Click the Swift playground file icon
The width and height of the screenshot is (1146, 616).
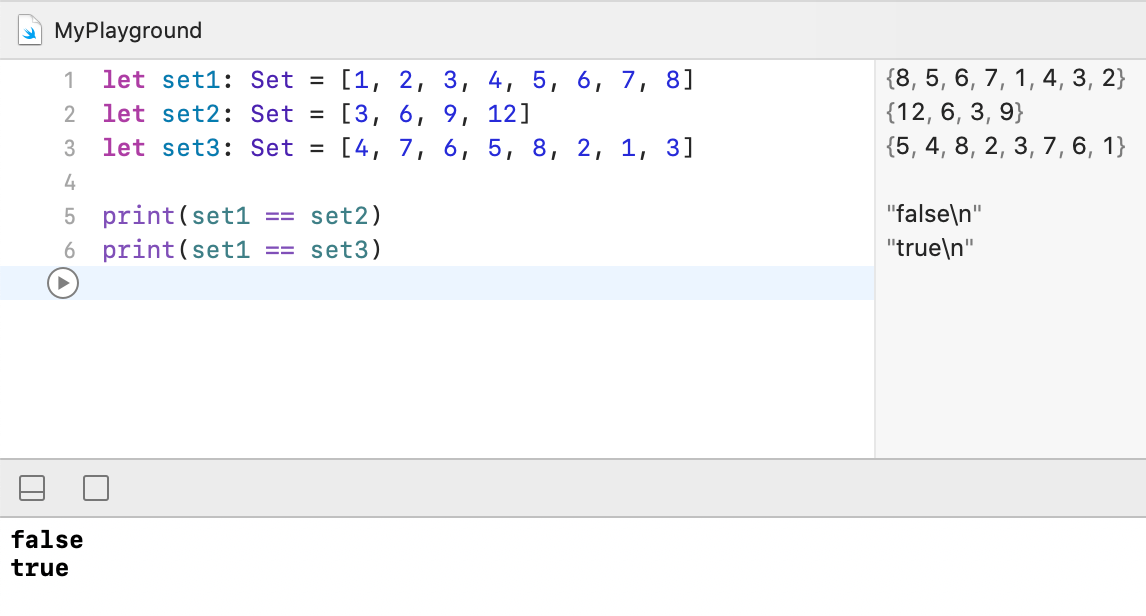pos(31,31)
